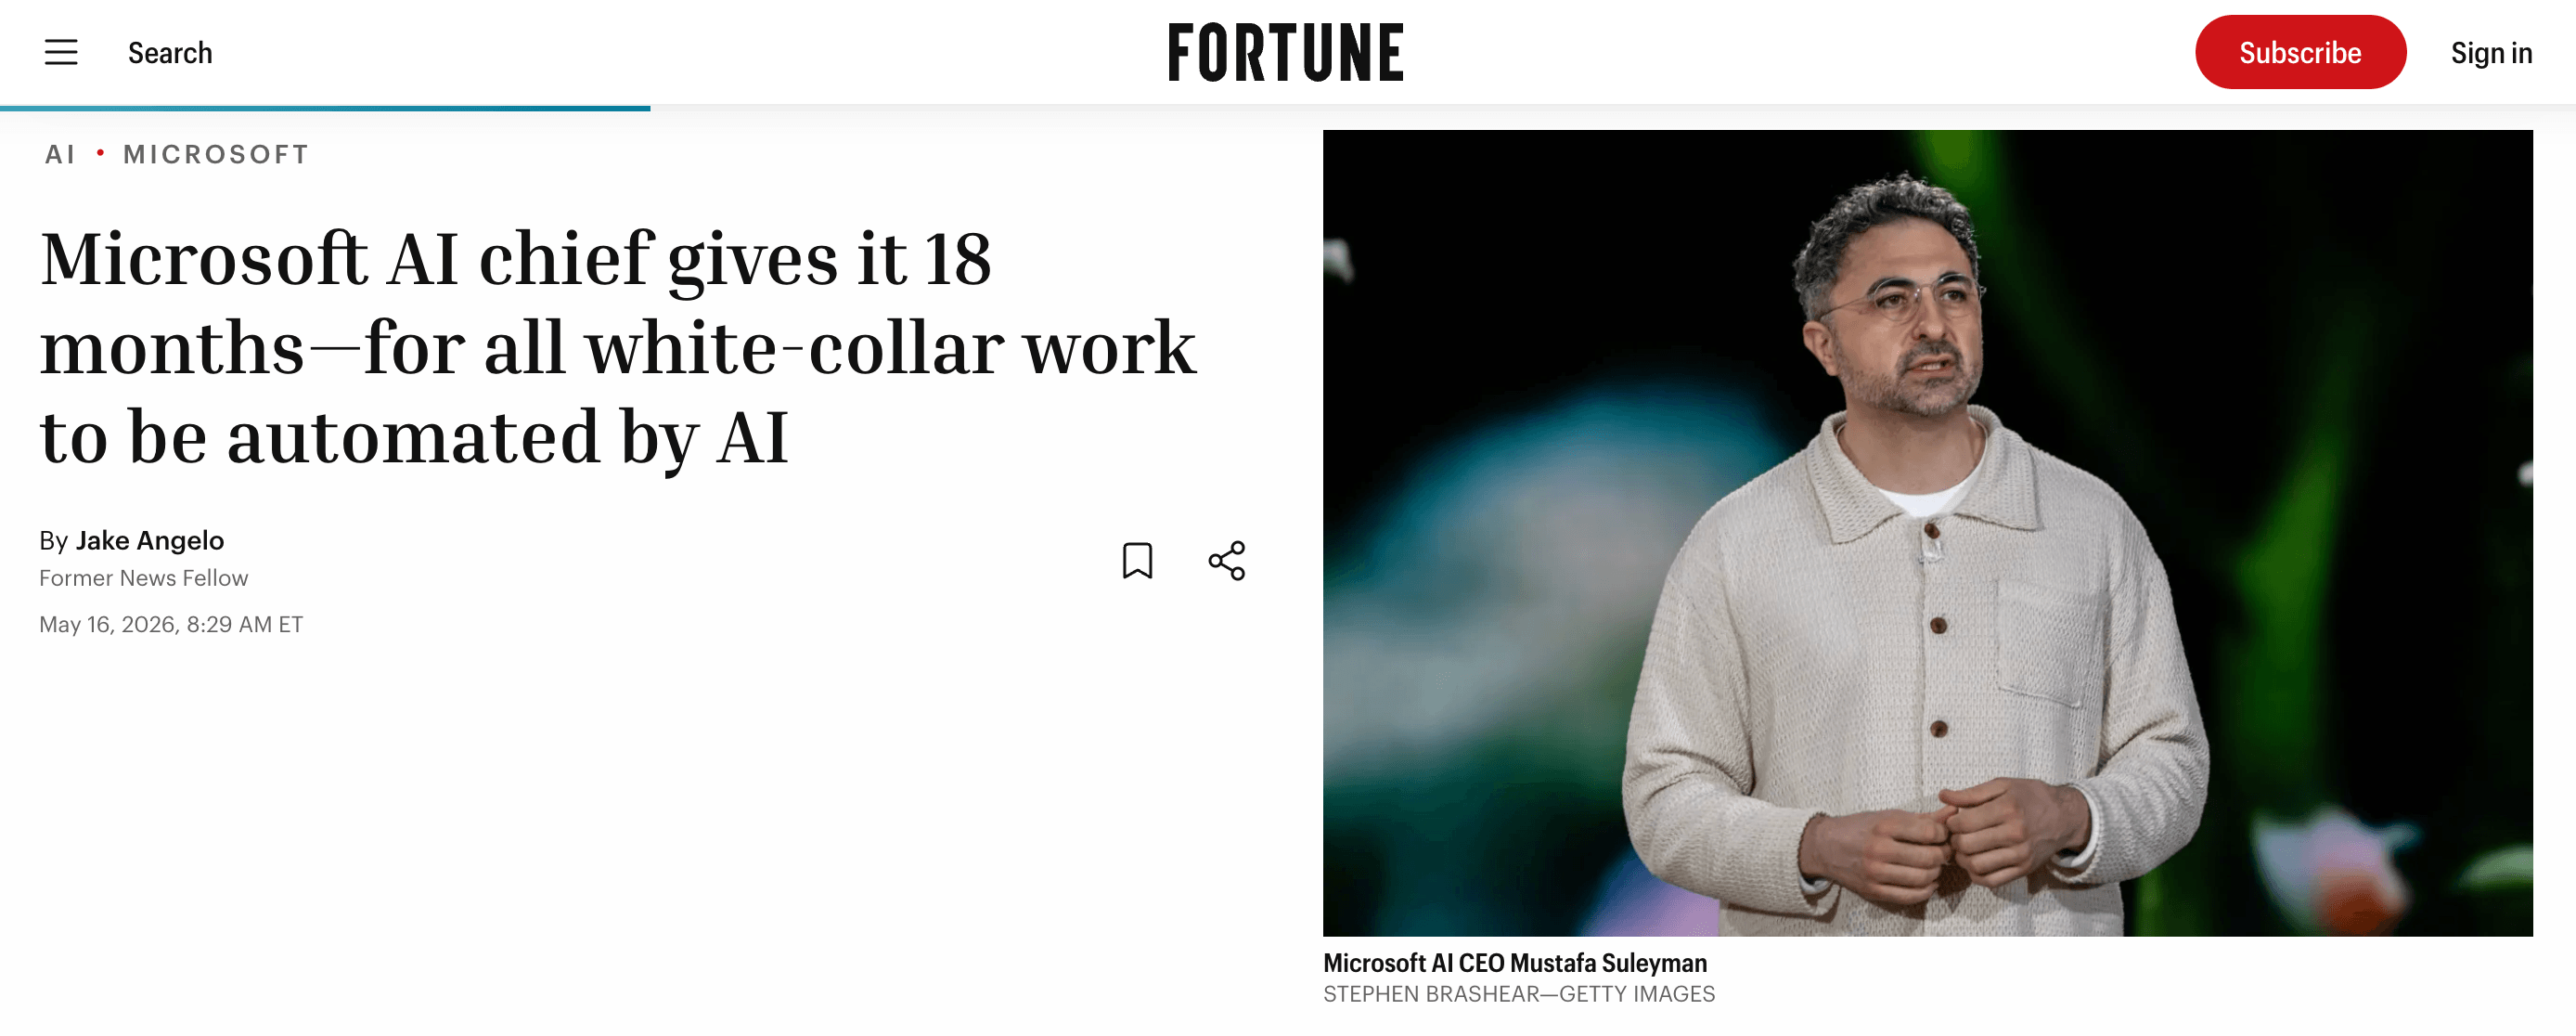Open the hamburger navigation menu

click(x=61, y=52)
